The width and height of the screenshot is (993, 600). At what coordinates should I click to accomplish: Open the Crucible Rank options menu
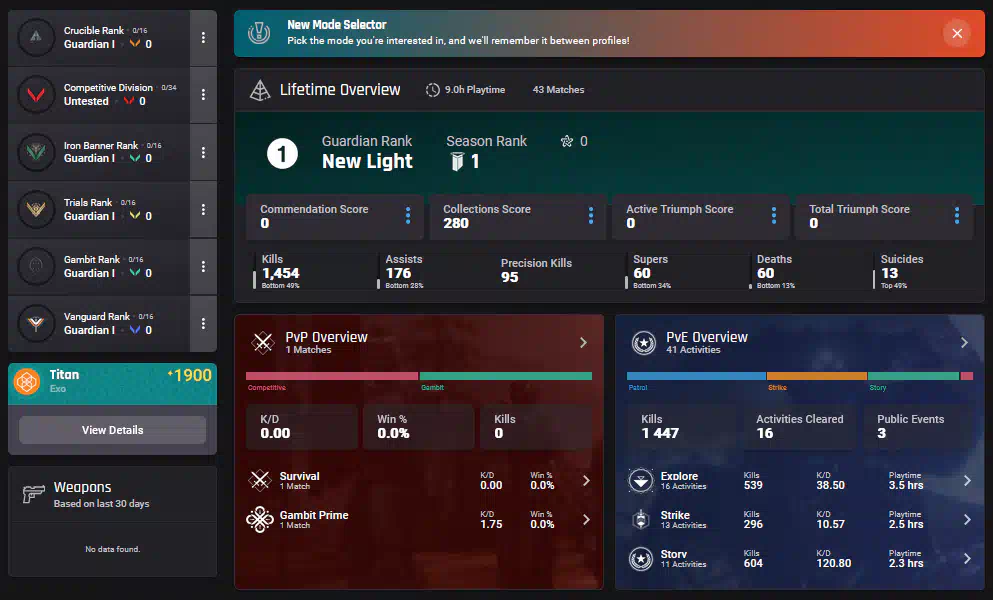203,37
